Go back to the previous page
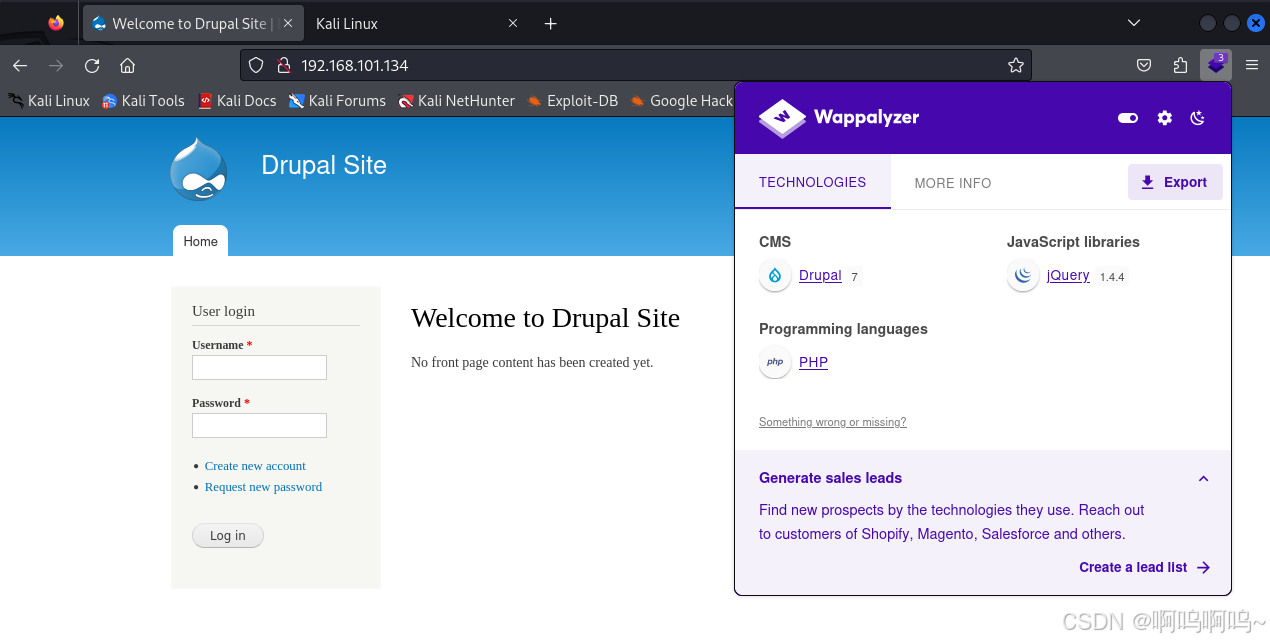 click(20, 65)
